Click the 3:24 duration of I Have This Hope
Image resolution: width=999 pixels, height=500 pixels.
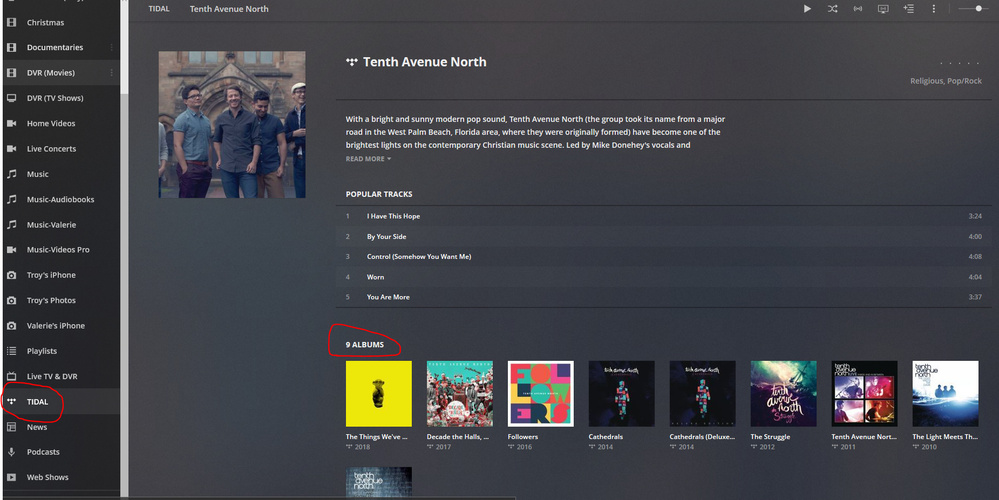click(x=975, y=216)
